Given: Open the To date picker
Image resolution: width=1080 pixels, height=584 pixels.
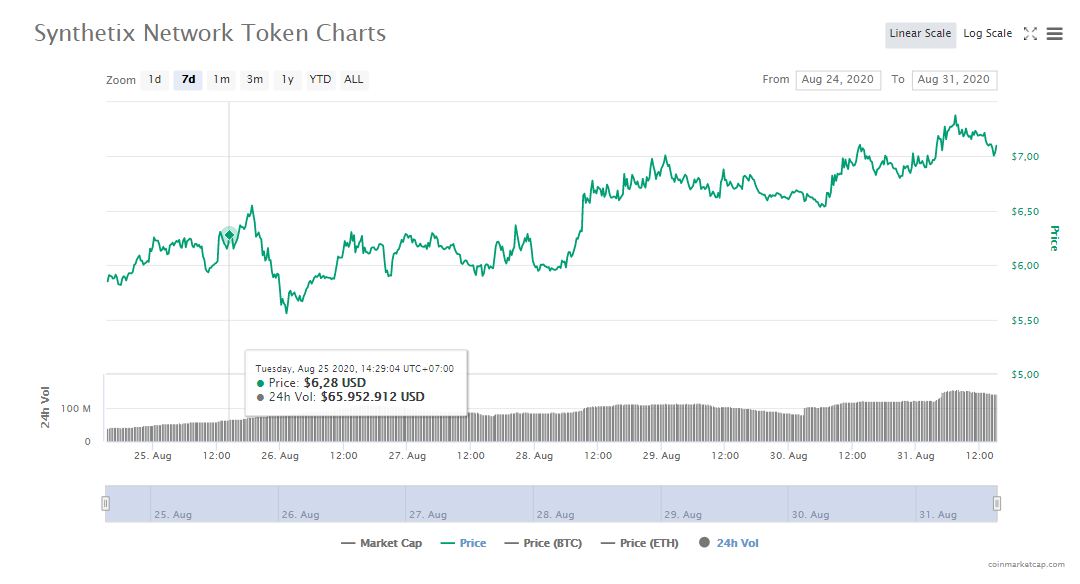Looking at the screenshot, I should click(x=952, y=80).
